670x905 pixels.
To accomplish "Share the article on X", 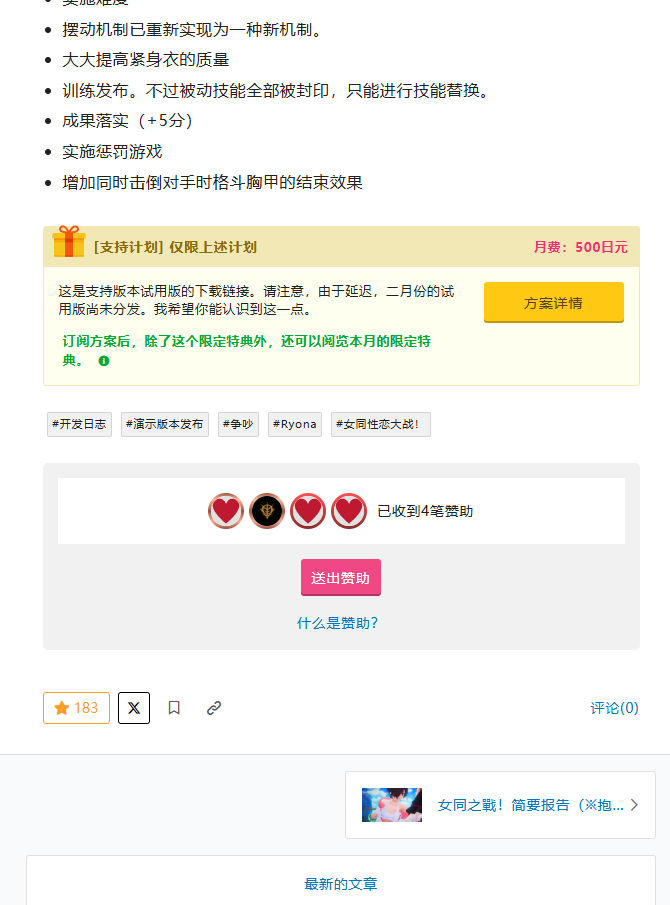I will tap(133, 707).
